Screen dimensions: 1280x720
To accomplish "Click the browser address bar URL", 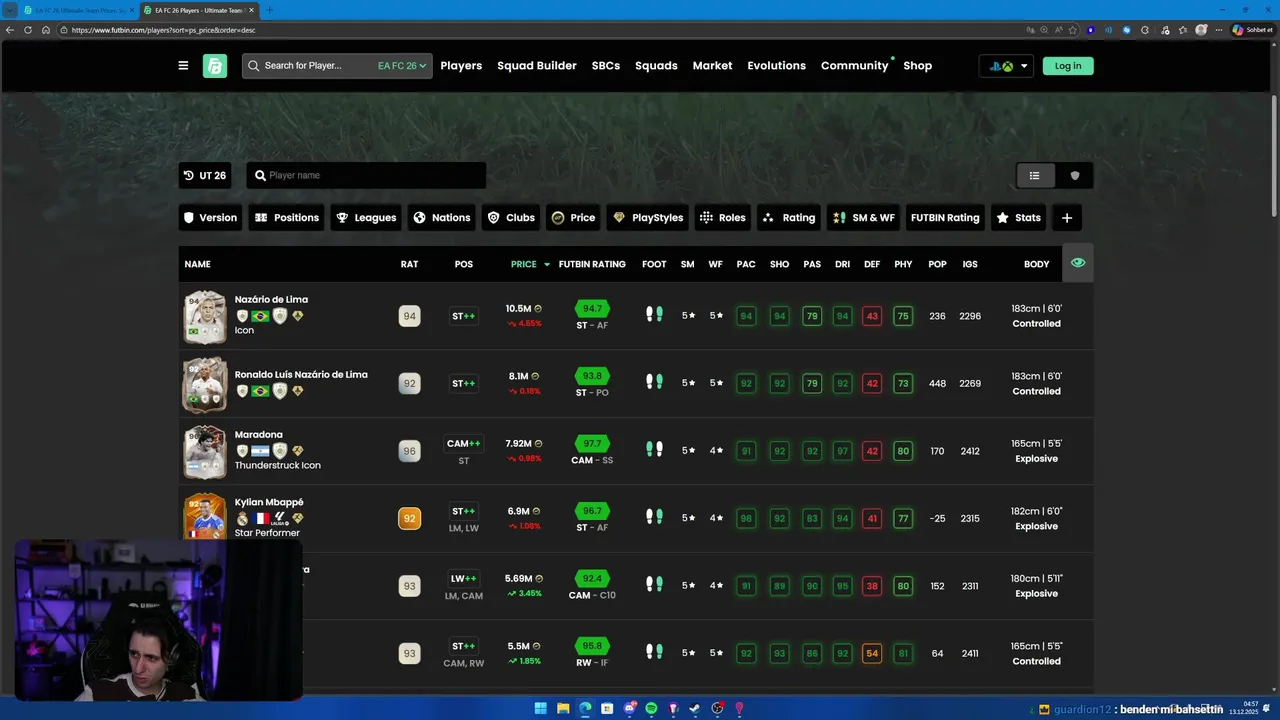I will pyautogui.click(x=164, y=30).
